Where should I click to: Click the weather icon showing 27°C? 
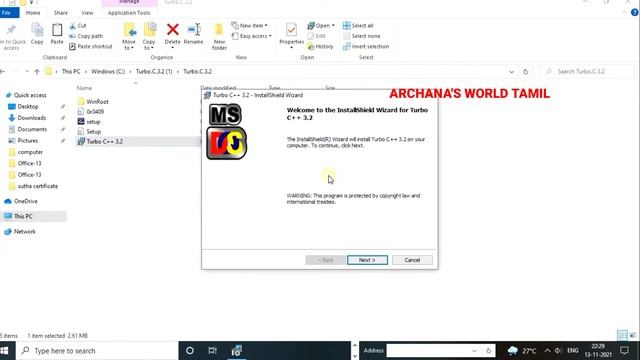[513, 351]
